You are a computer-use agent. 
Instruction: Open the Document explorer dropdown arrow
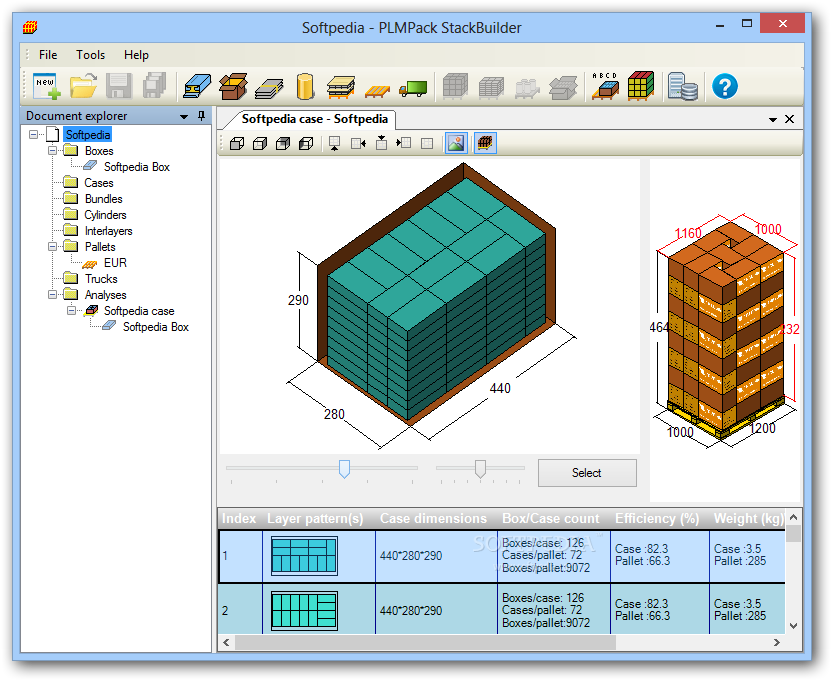[184, 116]
